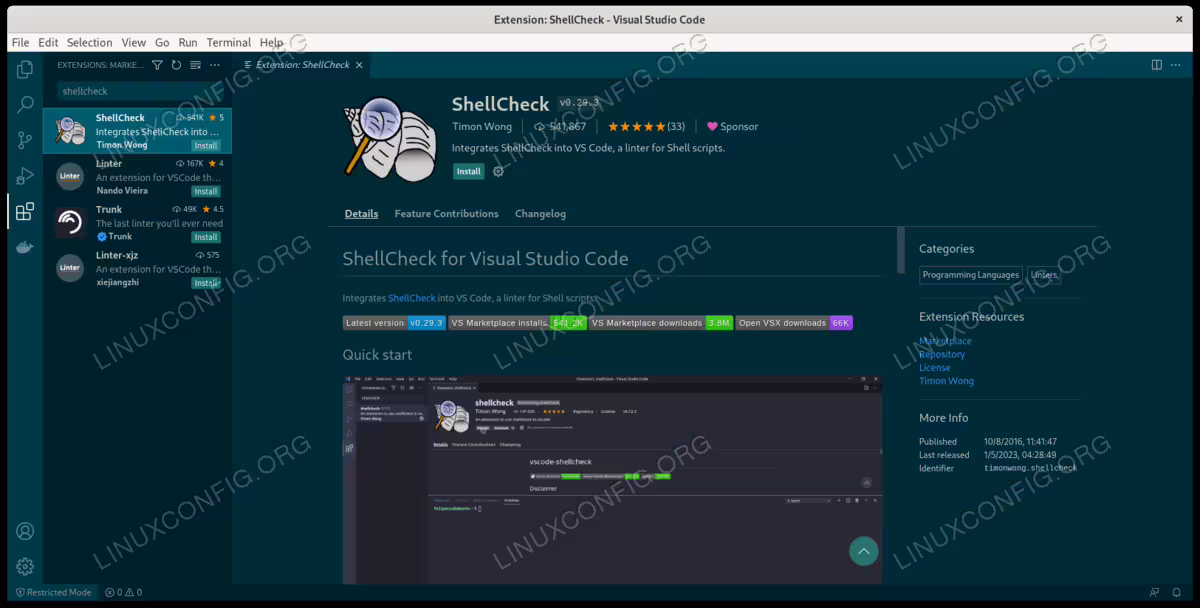Viewport: 1200px width, 608px height.
Task: Click the Trunk extension icon
Action: coord(70,222)
